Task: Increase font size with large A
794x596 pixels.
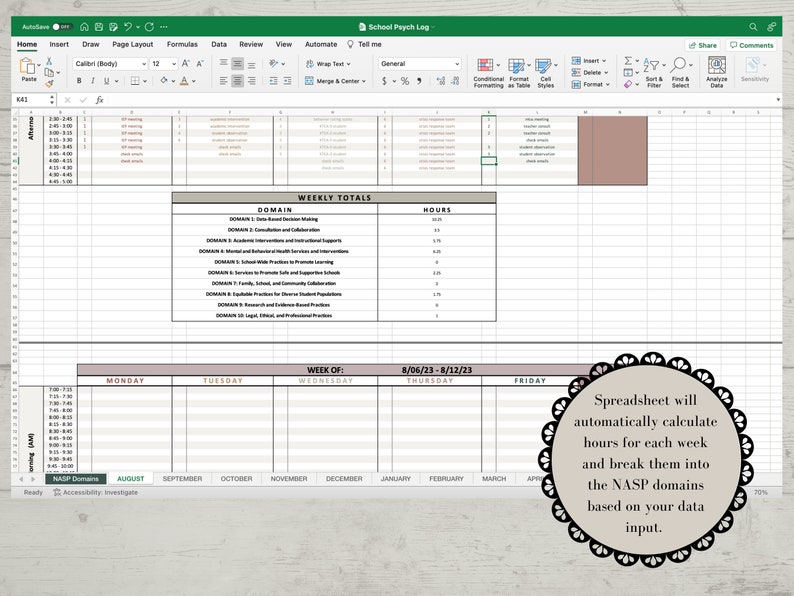Action: tap(185, 64)
